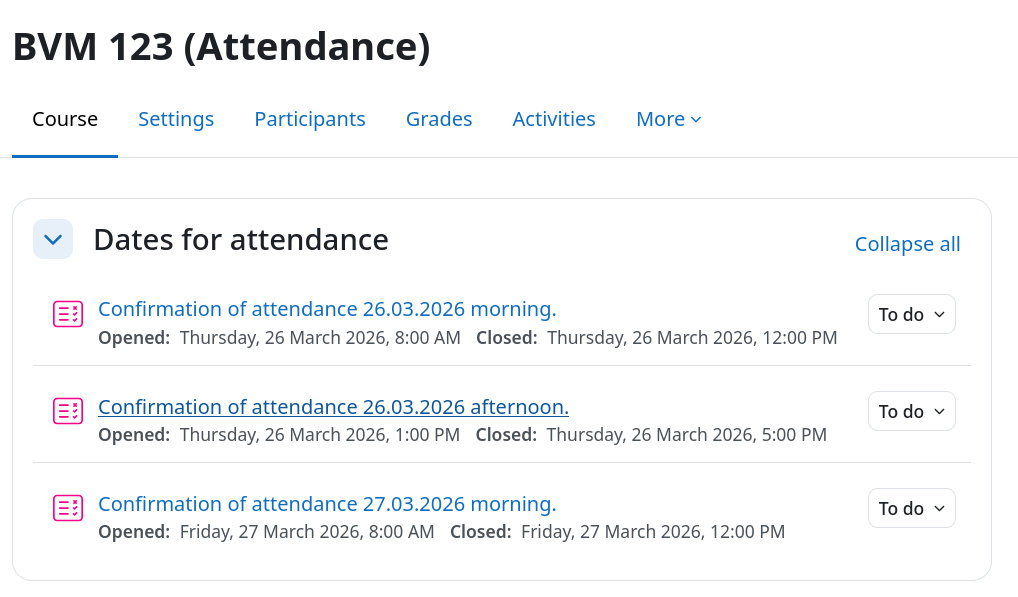Collapse the Dates for attendance section chevron

53,239
